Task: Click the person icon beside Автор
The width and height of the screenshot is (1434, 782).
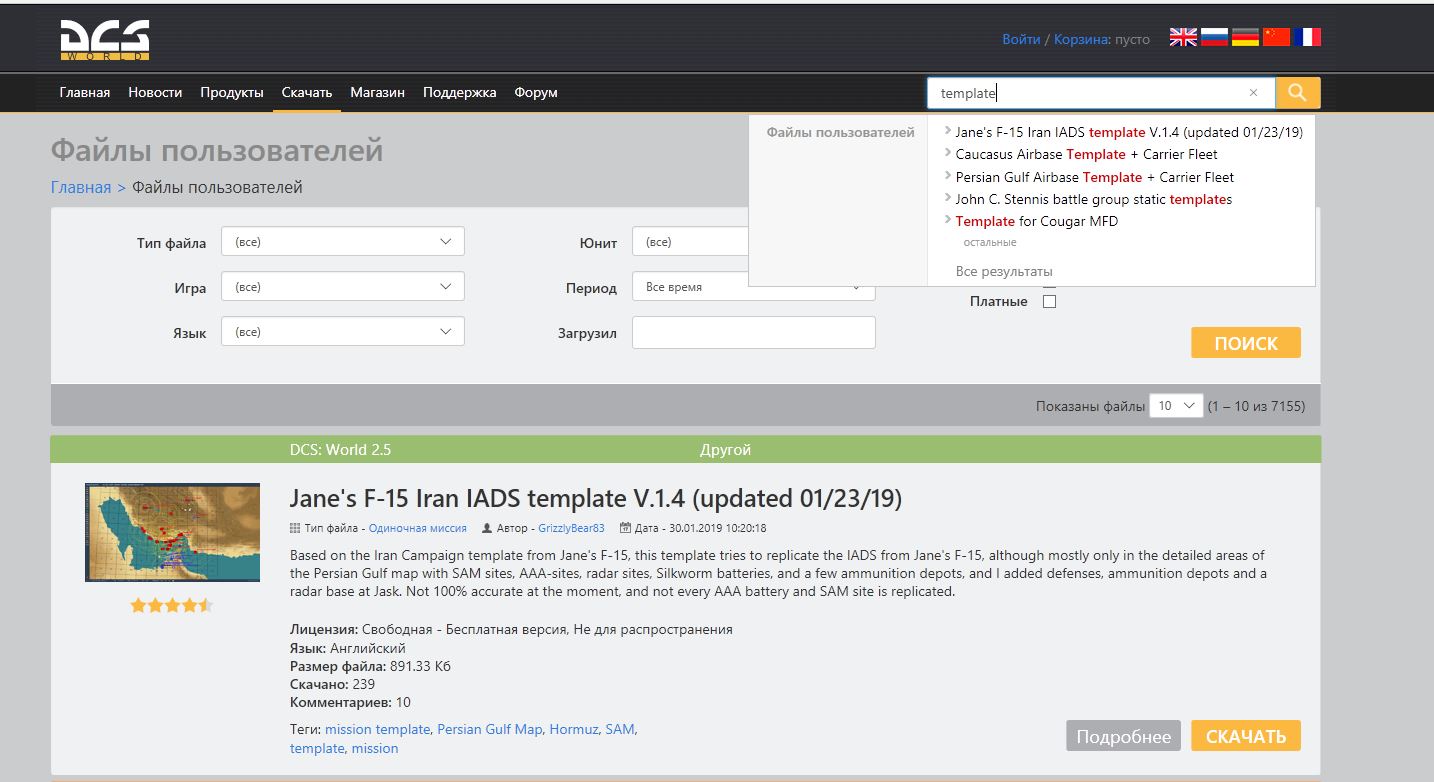Action: point(487,528)
